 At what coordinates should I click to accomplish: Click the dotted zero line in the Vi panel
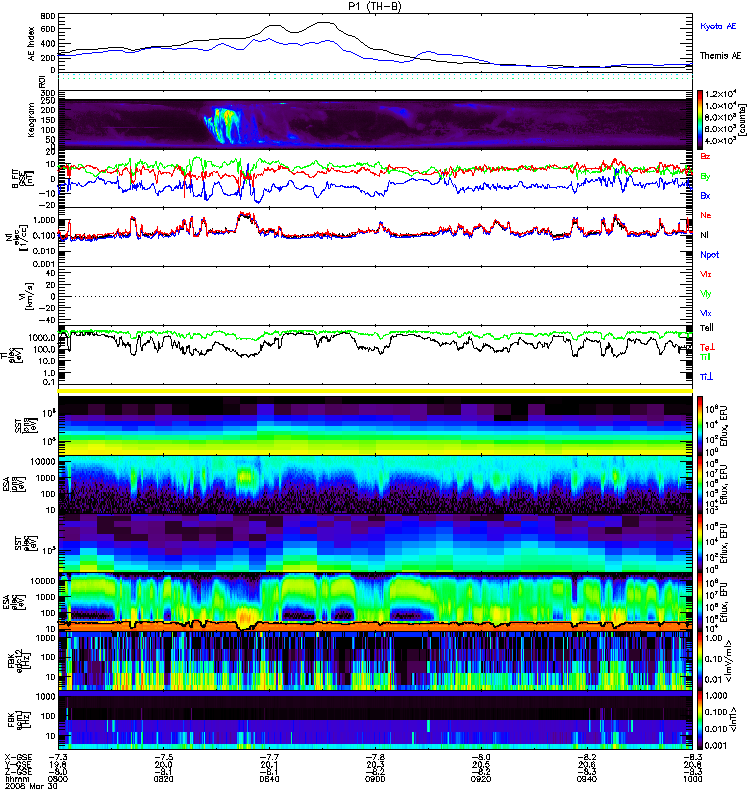375,296
